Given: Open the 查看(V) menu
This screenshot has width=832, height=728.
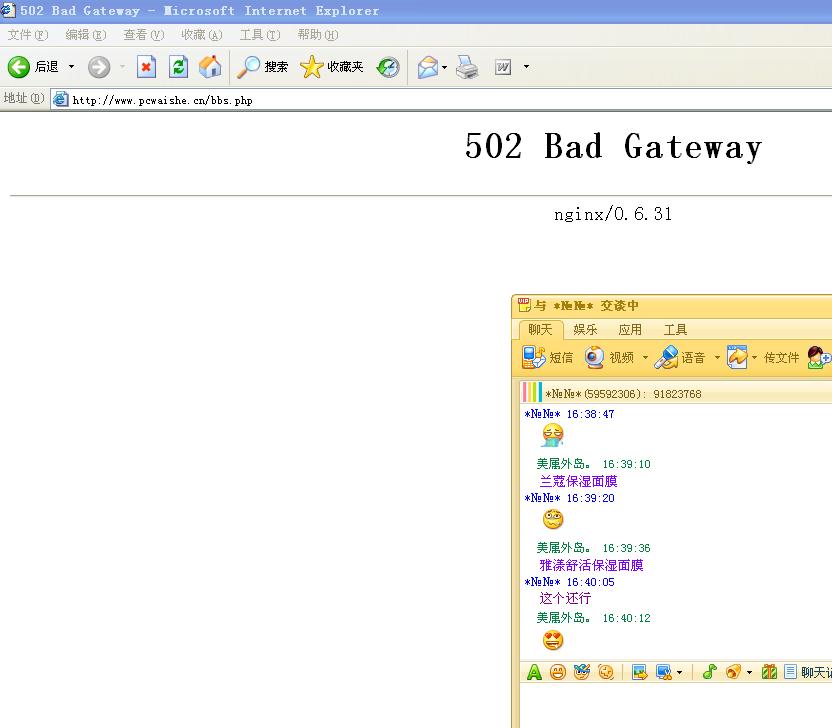Looking at the screenshot, I should click(144, 35).
